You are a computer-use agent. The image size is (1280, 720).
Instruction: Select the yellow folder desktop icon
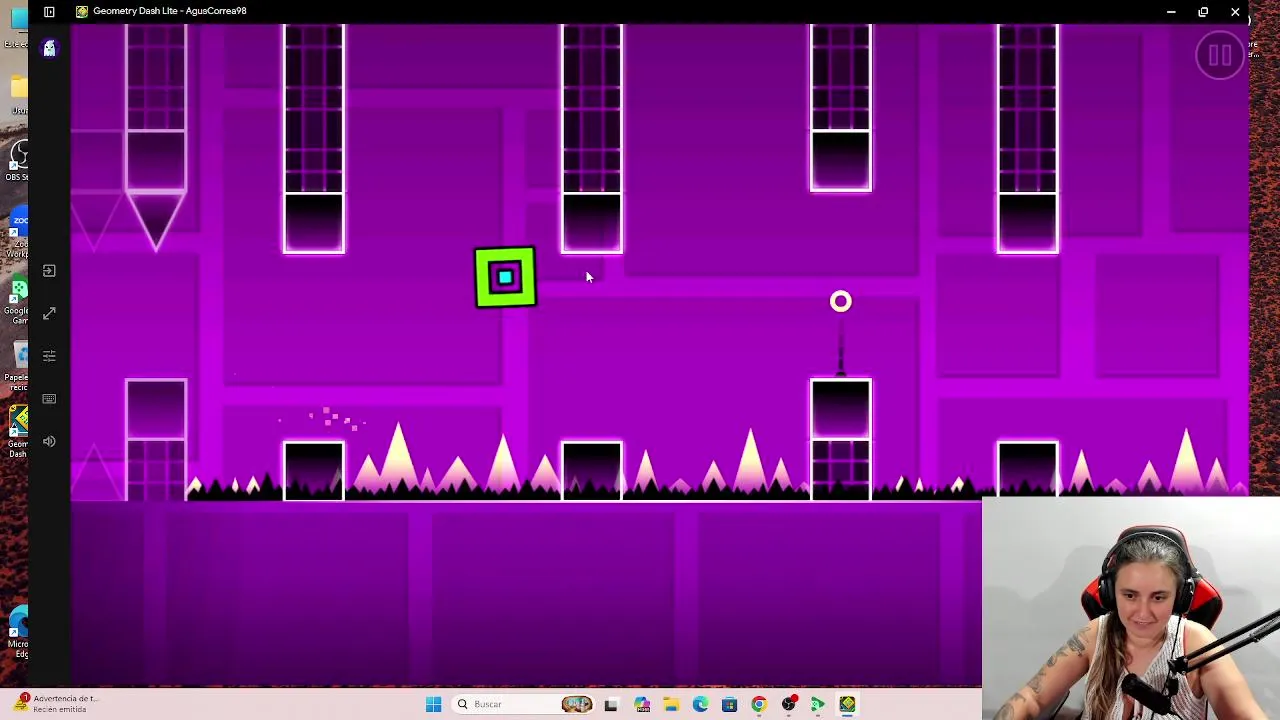pos(18,94)
